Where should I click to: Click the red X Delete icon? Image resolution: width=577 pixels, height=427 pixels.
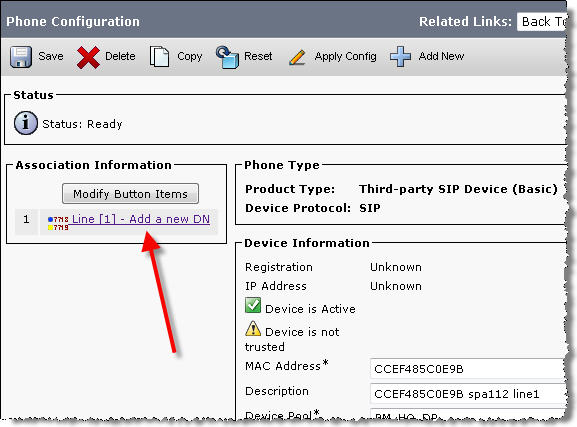coord(88,57)
